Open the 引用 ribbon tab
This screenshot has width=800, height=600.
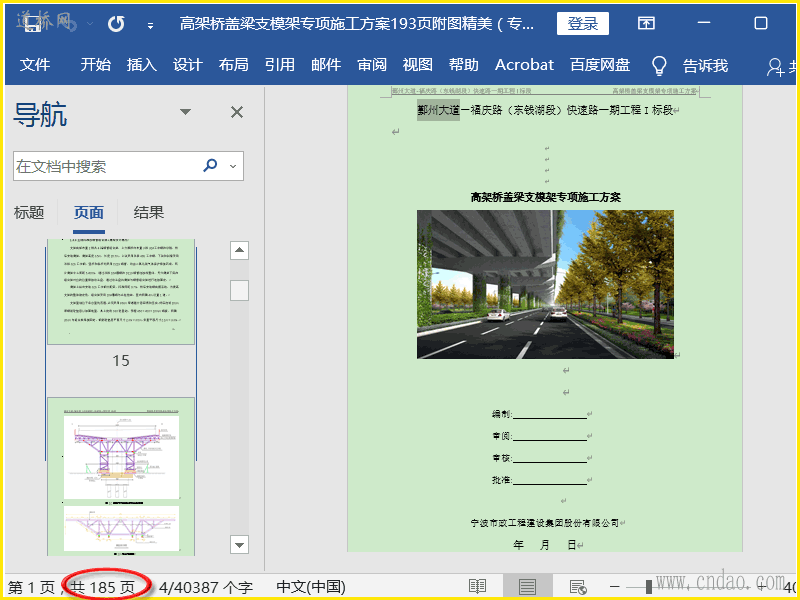click(280, 65)
